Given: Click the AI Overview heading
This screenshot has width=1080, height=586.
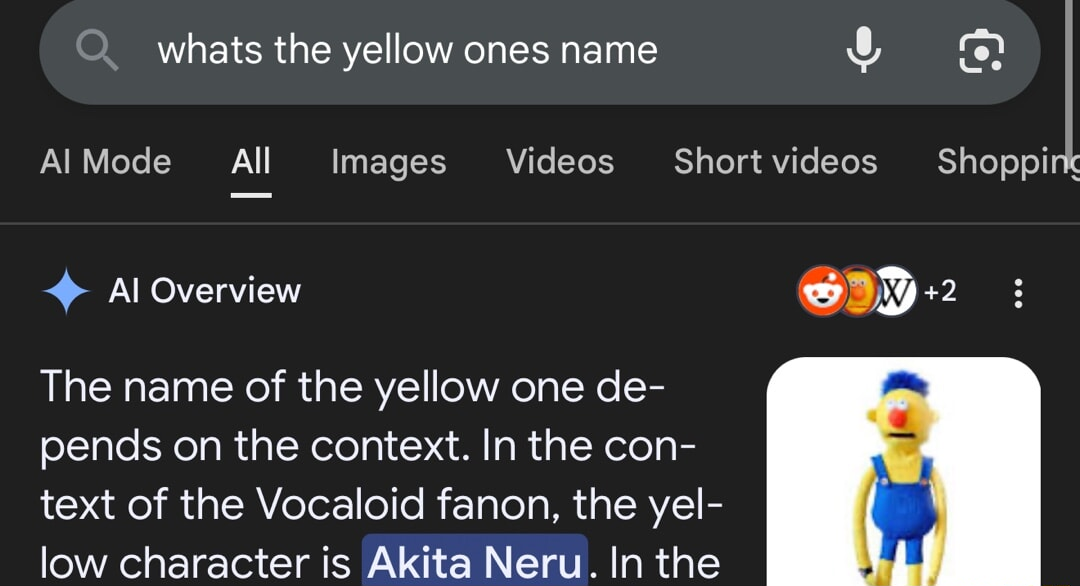Looking at the screenshot, I should click(x=205, y=291).
